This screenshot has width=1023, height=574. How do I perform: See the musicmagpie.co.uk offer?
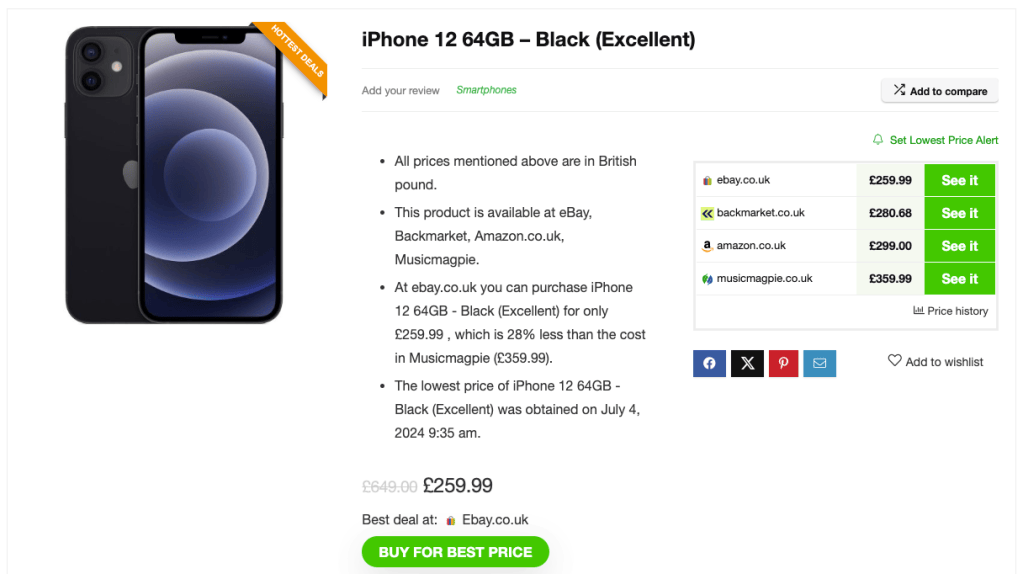click(x=959, y=279)
